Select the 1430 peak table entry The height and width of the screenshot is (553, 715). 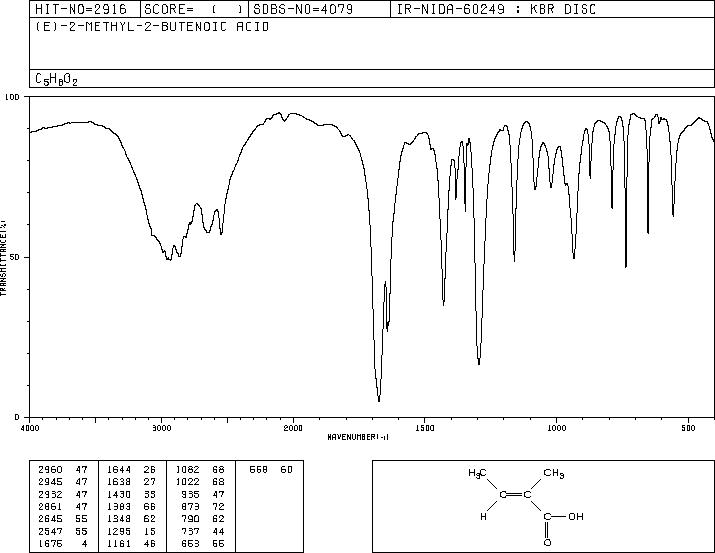point(131,494)
